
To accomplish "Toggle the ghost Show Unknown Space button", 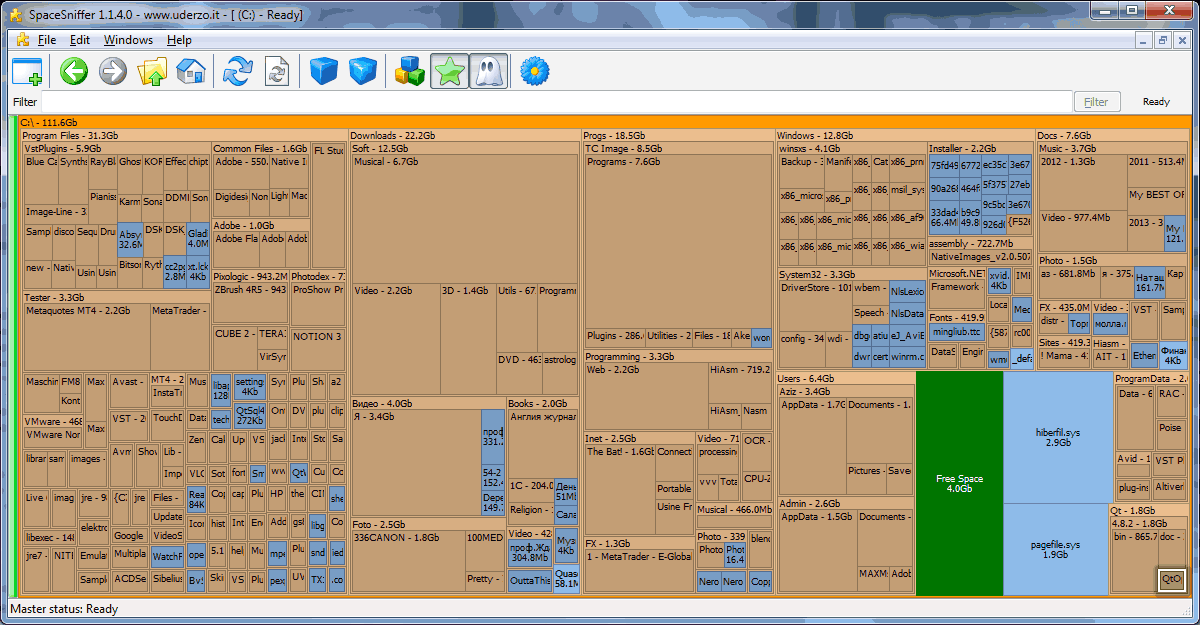I will (488, 71).
